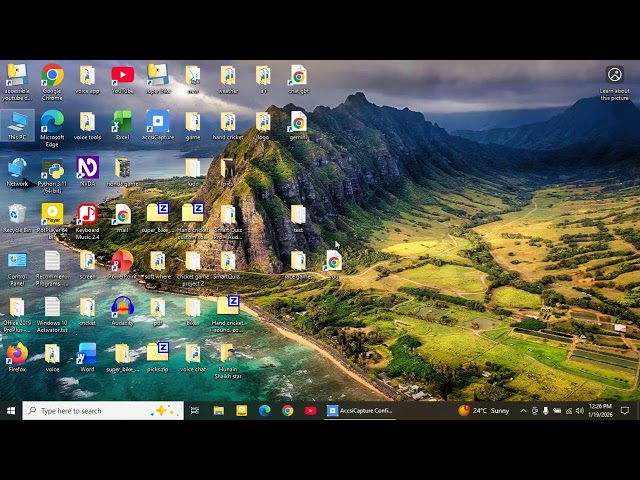Image resolution: width=640 pixels, height=480 pixels.
Task: Open the notifications action center
Action: pos(624,411)
